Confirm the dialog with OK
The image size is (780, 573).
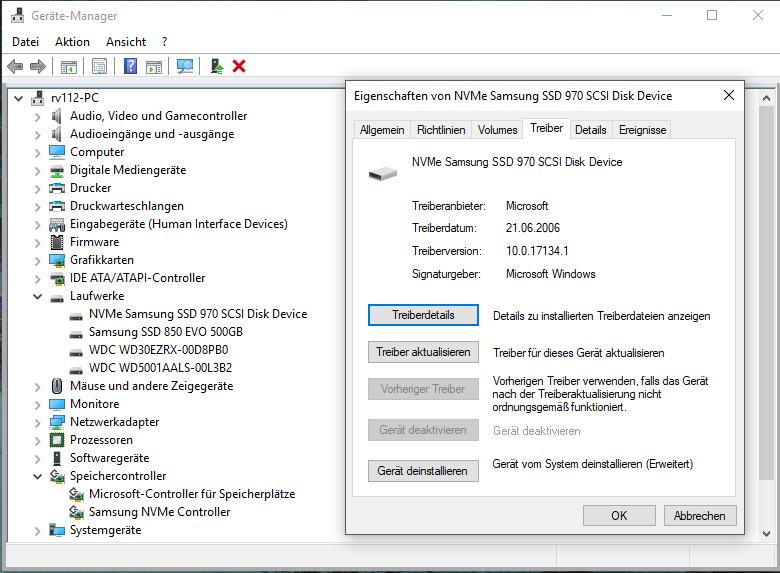point(619,515)
